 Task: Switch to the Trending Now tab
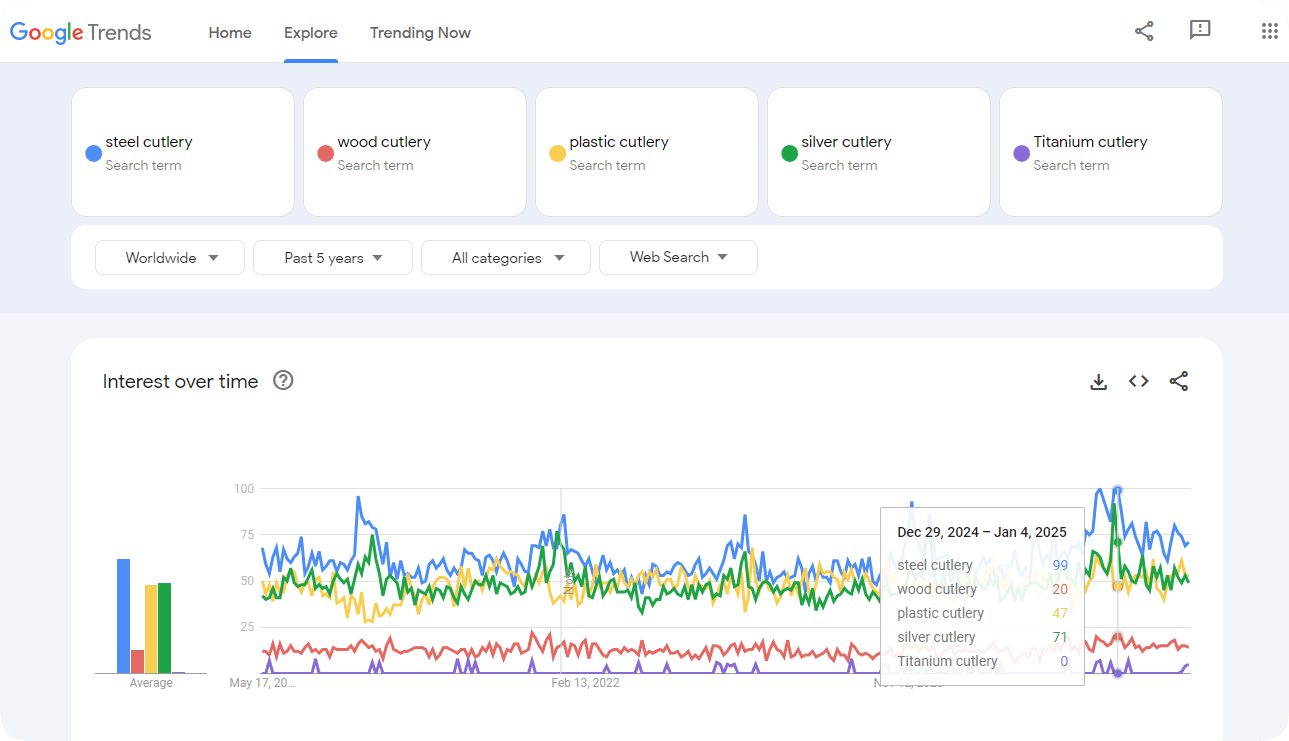[x=420, y=33]
